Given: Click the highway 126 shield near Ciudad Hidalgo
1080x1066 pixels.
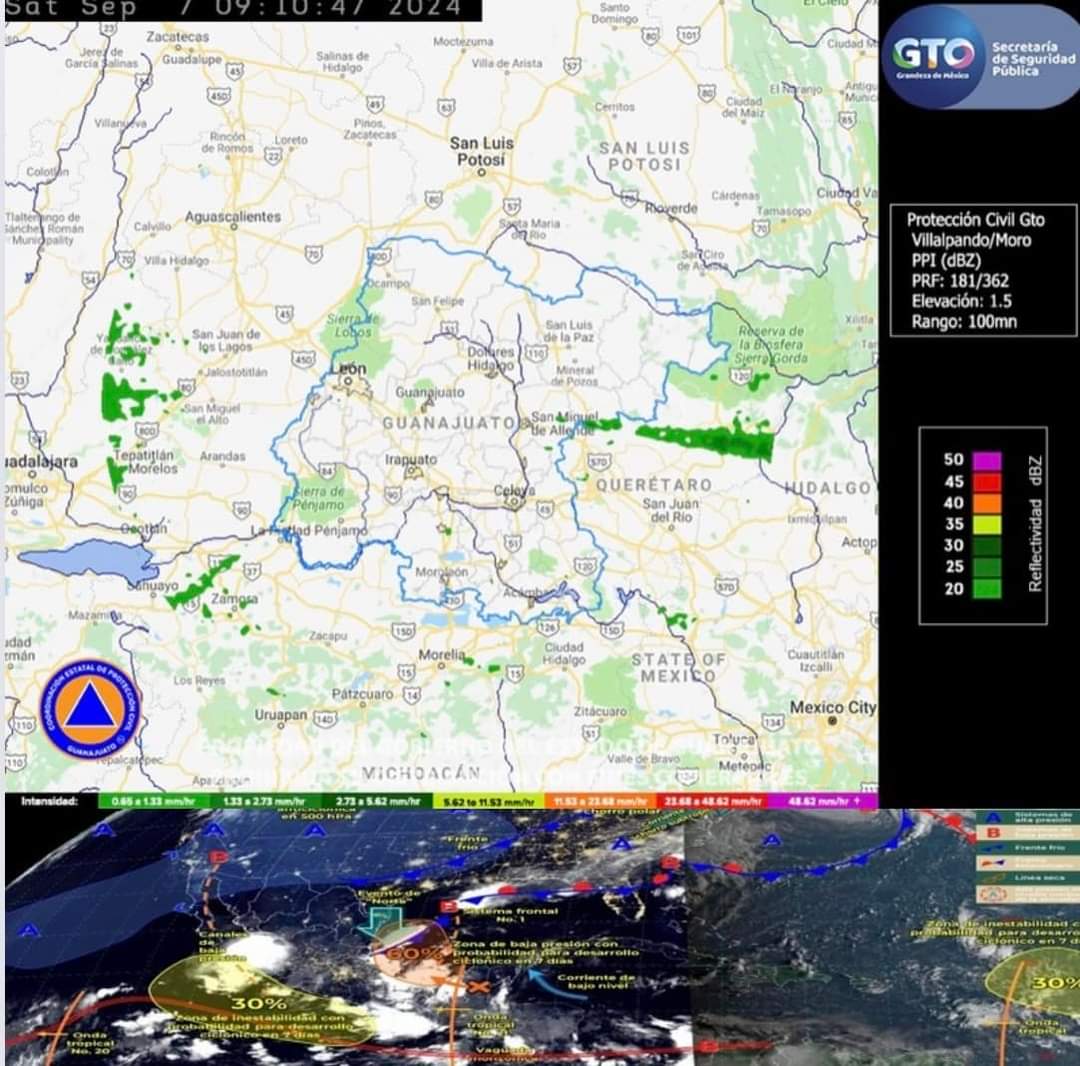Looking at the screenshot, I should click(547, 627).
